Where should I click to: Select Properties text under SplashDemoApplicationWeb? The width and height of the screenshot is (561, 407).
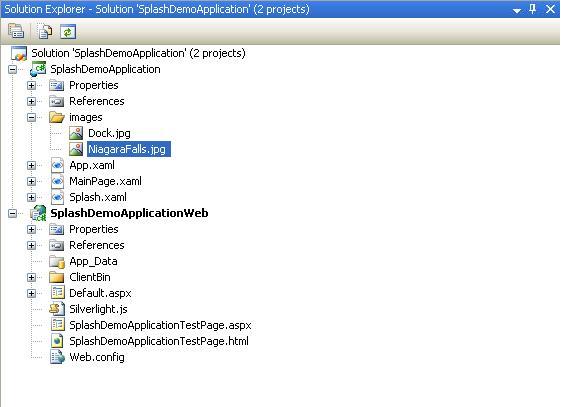(x=94, y=230)
